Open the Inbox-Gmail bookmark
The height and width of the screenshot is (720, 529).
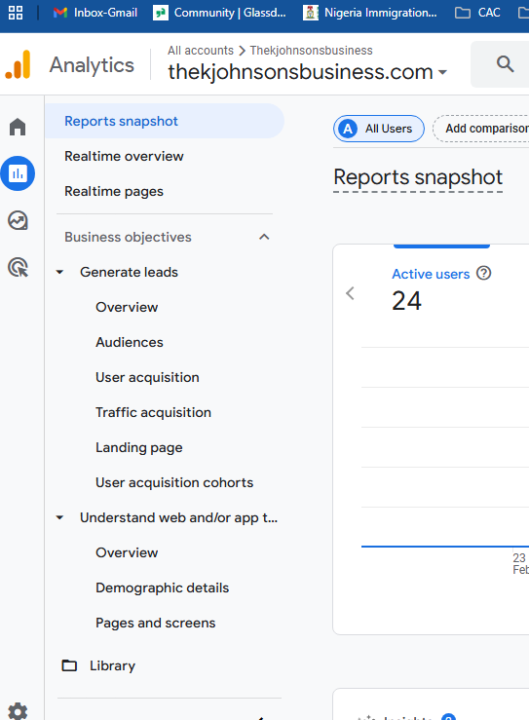point(95,13)
